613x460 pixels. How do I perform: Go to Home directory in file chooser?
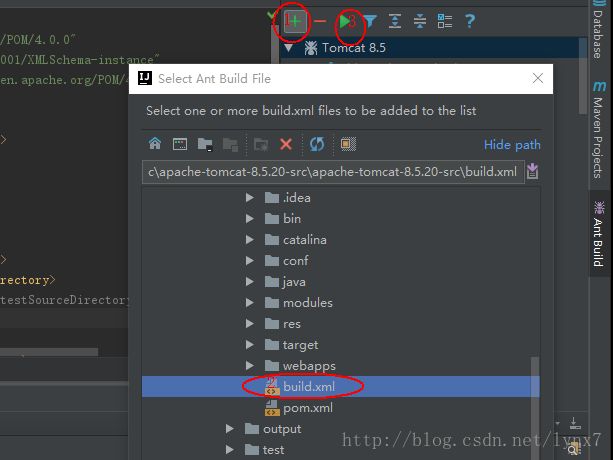tap(155, 144)
